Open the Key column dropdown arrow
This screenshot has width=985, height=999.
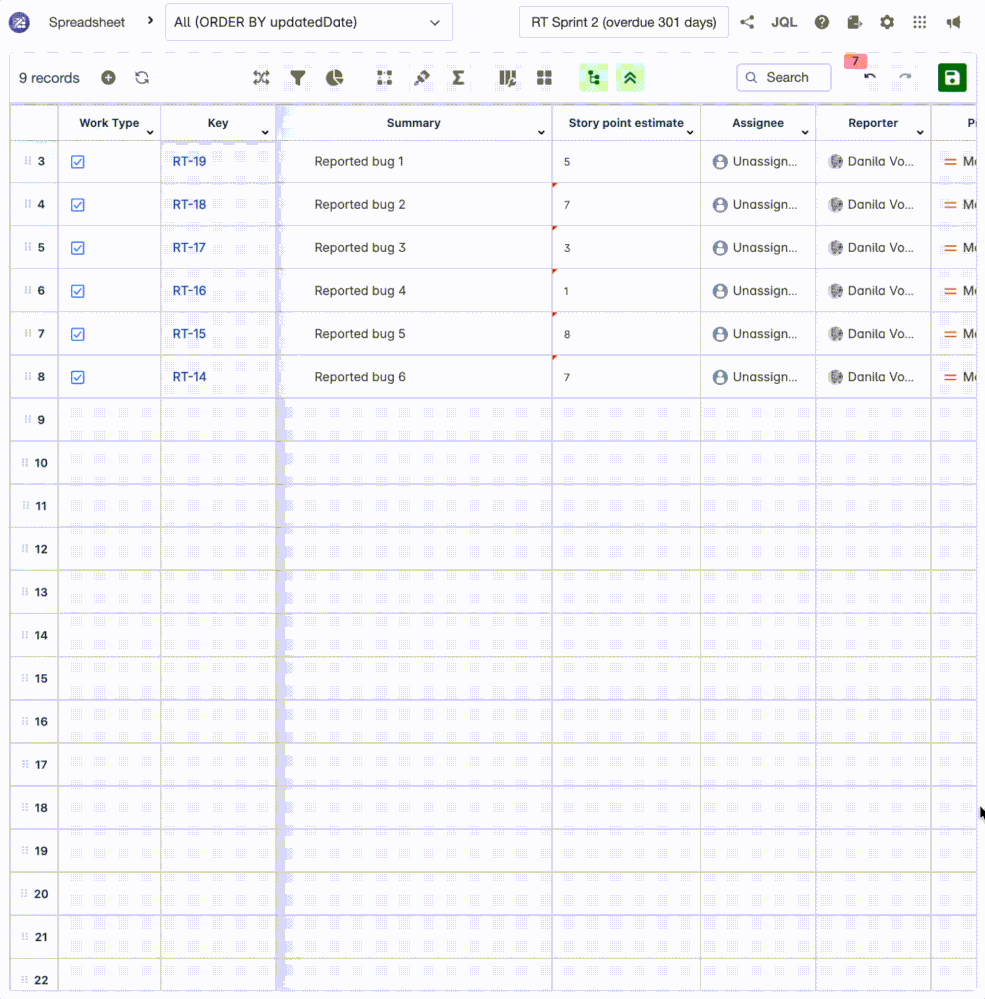[265, 132]
